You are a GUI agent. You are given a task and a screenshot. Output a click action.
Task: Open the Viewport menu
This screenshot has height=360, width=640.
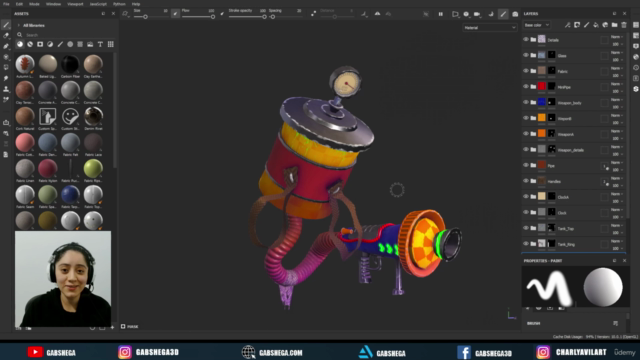coord(75,4)
